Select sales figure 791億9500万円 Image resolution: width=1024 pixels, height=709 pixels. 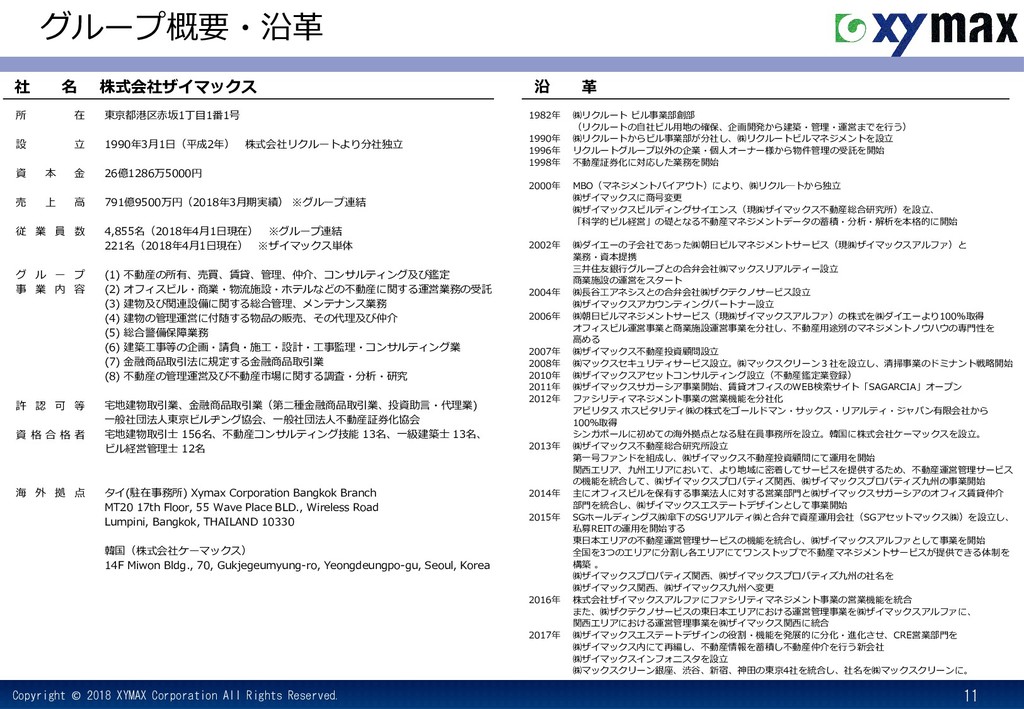pos(144,202)
